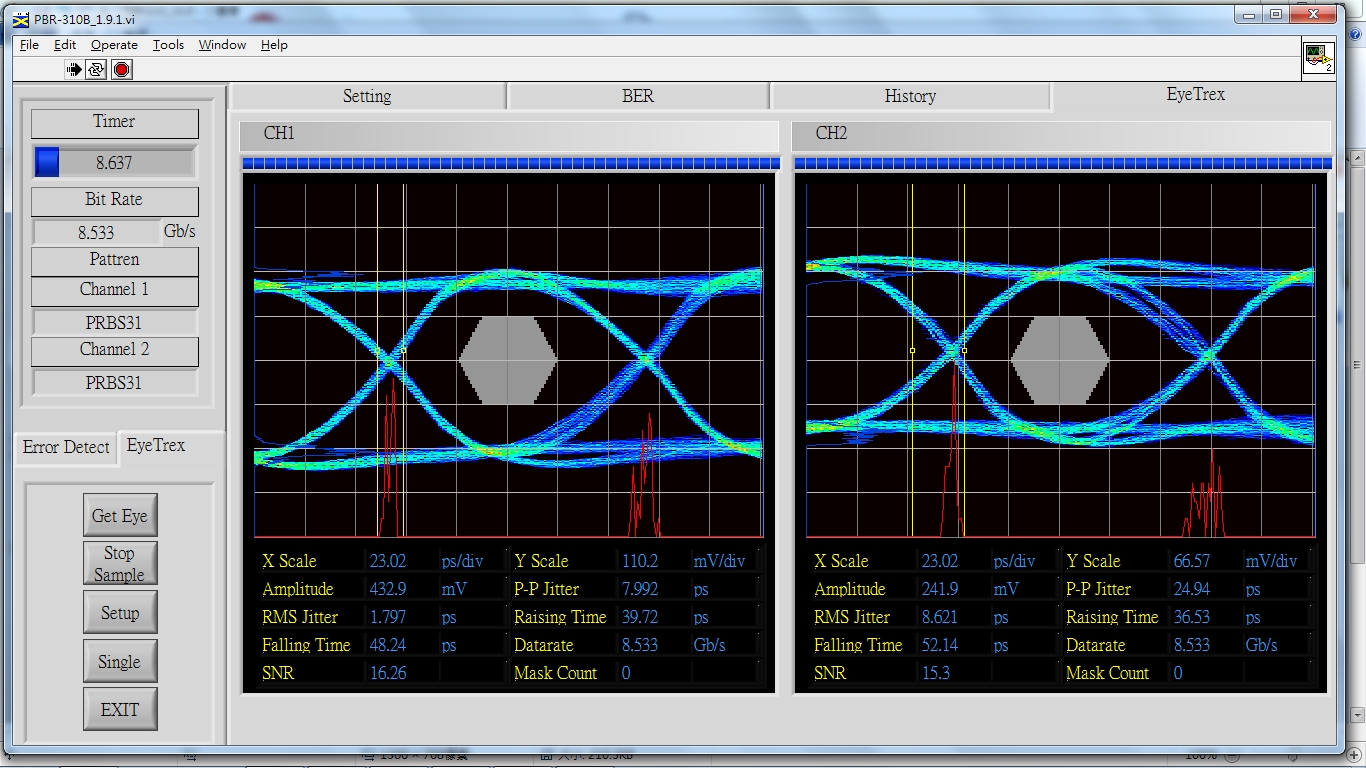This screenshot has width=1366, height=768.
Task: Click the Single button
Action: (x=119, y=662)
